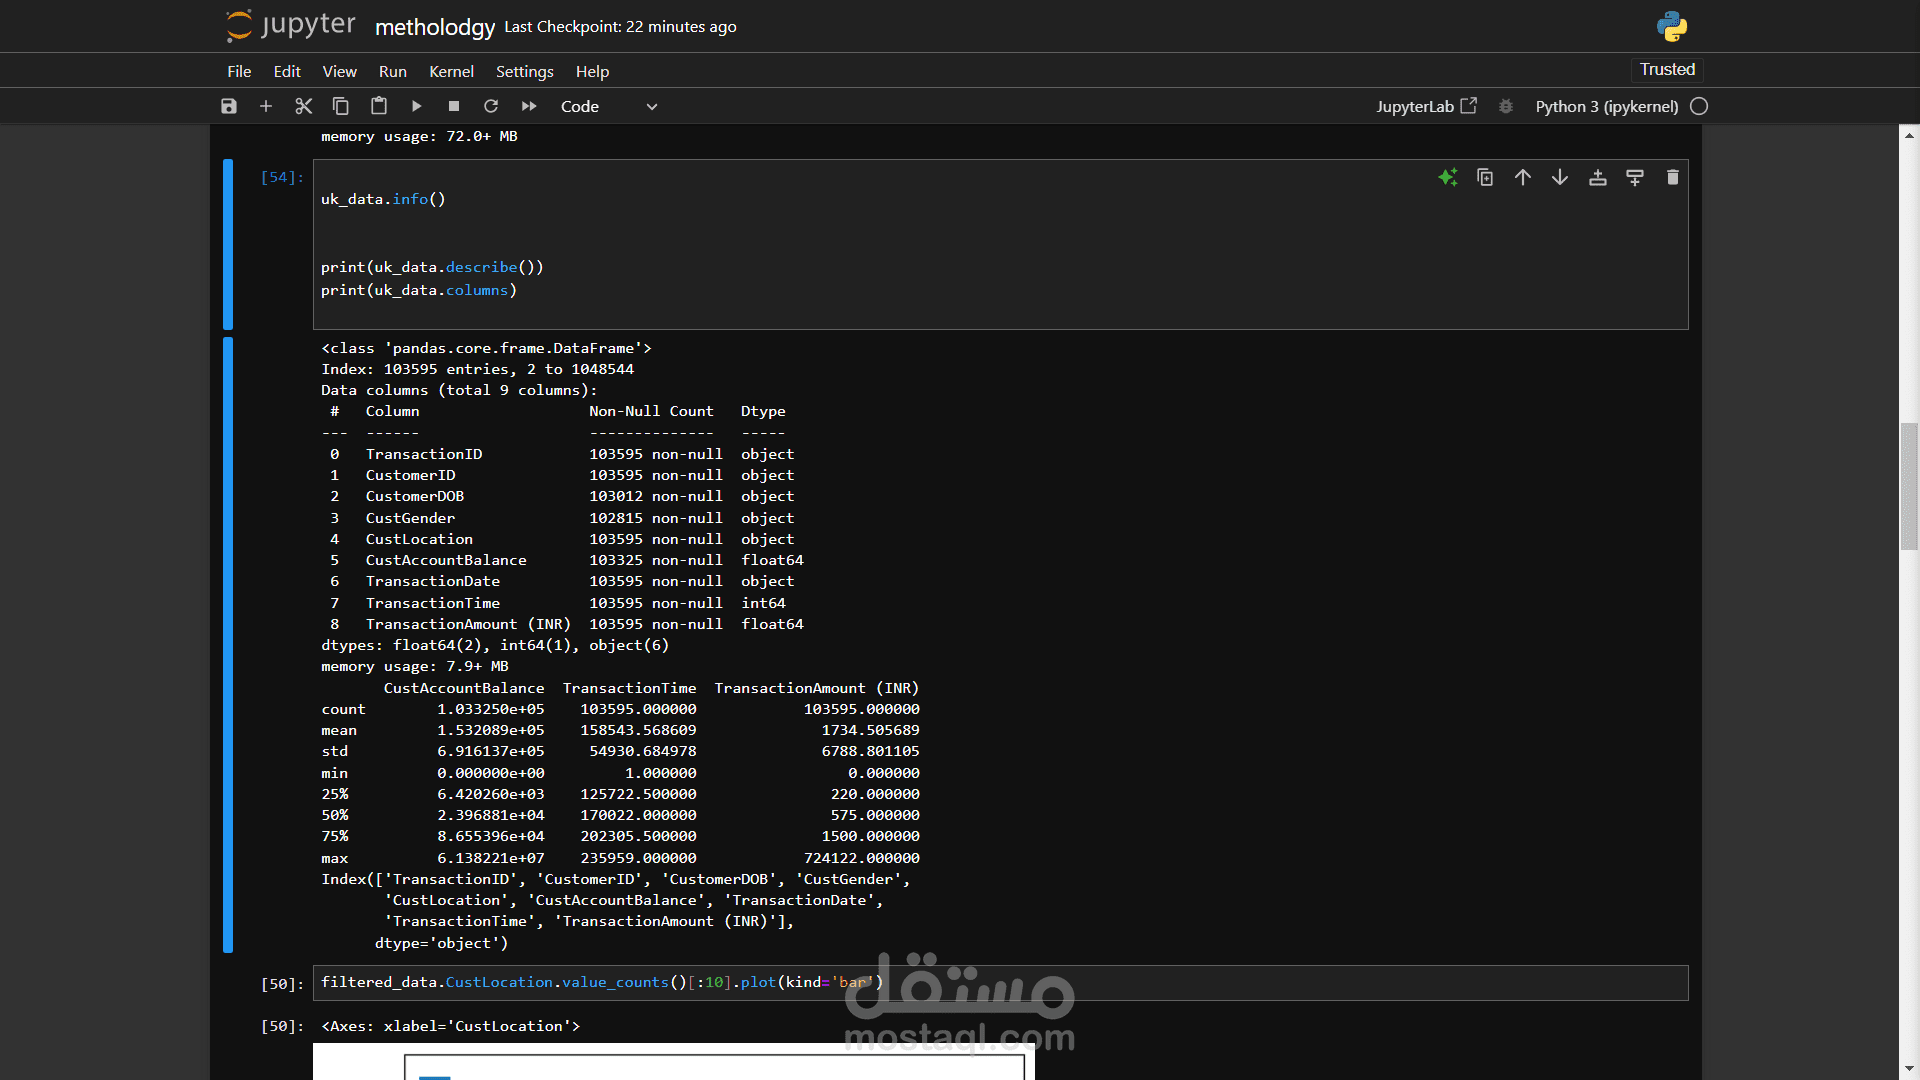Copy the selected cell from toolbar
This screenshot has height=1080, width=1920.
[341, 106]
